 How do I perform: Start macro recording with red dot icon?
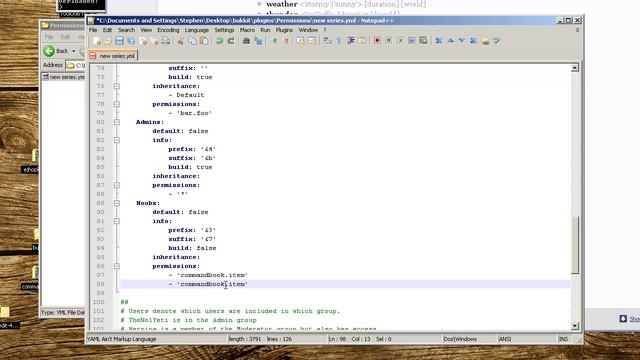377,41
